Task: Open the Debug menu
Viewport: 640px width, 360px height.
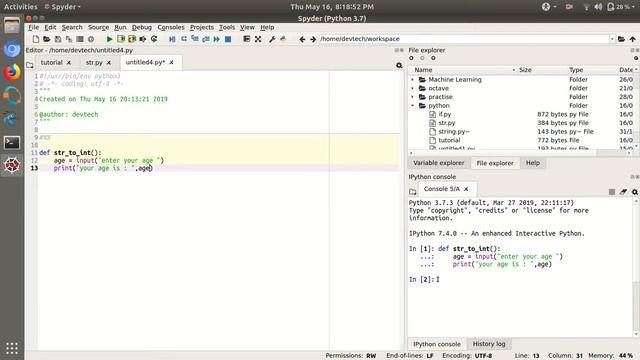Action: click(142, 27)
